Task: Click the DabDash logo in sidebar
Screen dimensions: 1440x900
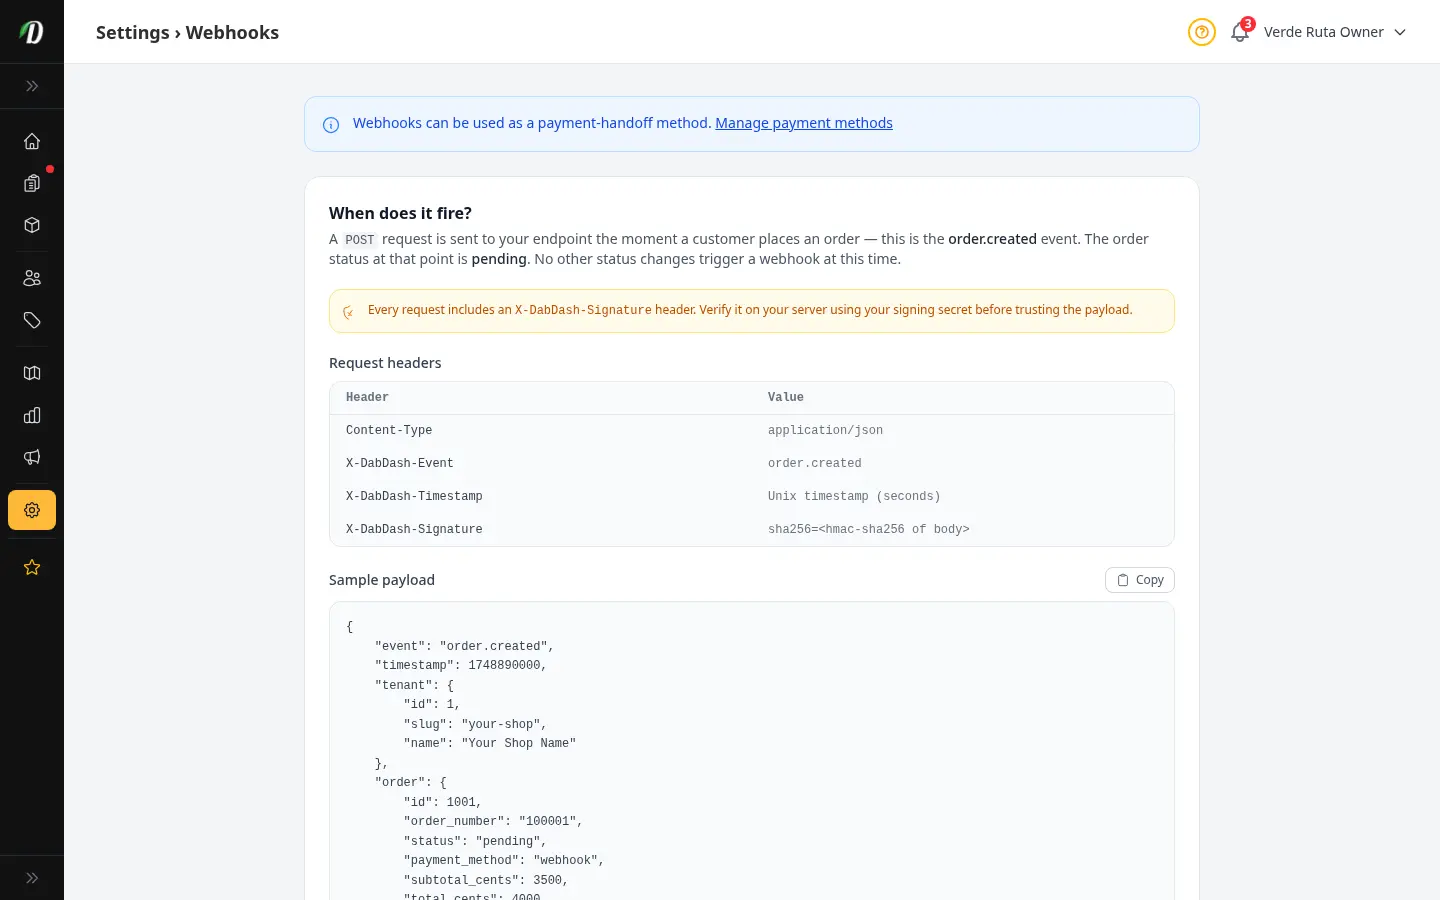Action: [x=32, y=32]
